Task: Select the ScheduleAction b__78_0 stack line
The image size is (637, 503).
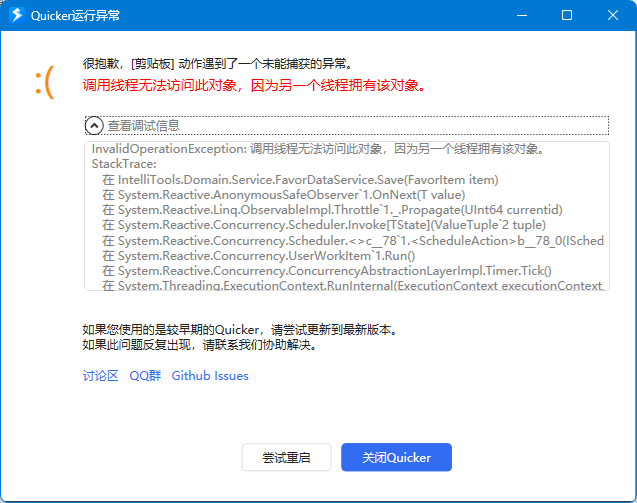Action: pyautogui.click(x=353, y=241)
